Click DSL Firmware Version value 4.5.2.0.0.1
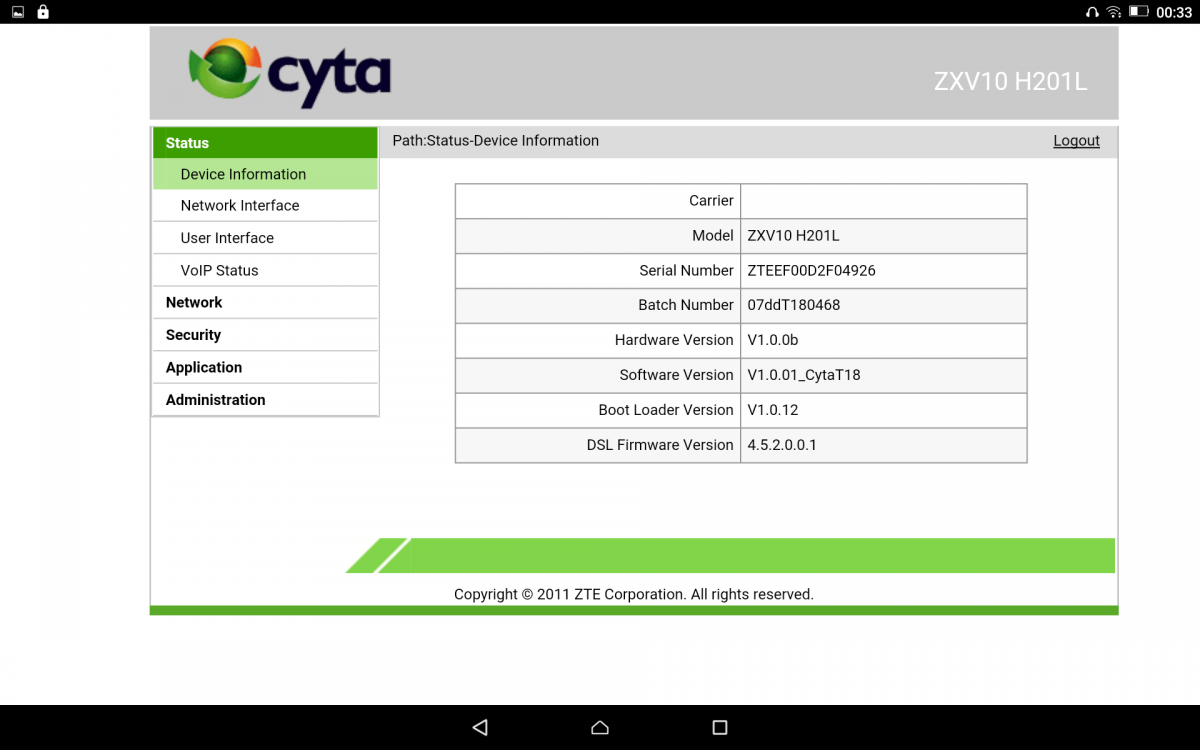1200x750 pixels. [781, 445]
